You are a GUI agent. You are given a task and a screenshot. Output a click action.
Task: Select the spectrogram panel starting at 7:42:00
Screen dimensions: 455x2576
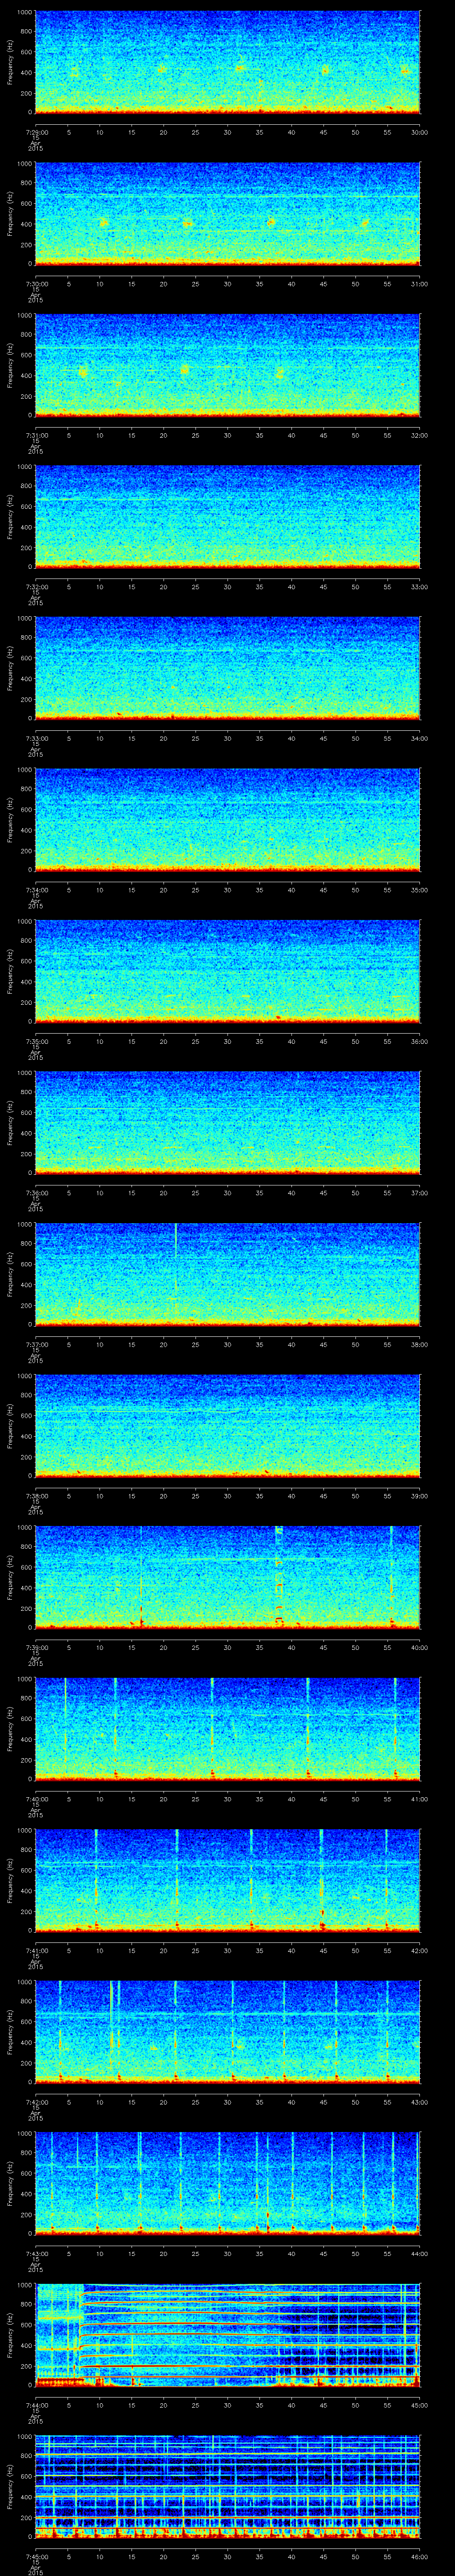tap(227, 2032)
